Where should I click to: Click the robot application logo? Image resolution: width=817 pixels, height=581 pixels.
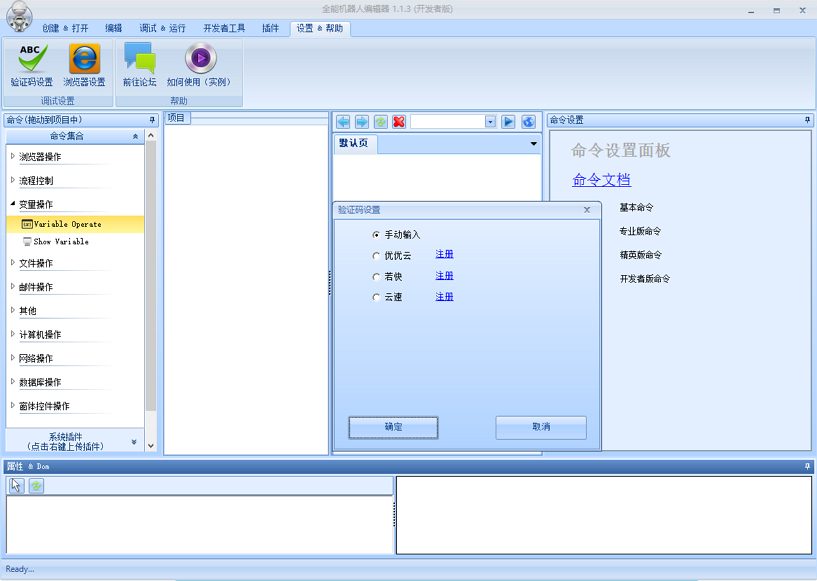19,16
